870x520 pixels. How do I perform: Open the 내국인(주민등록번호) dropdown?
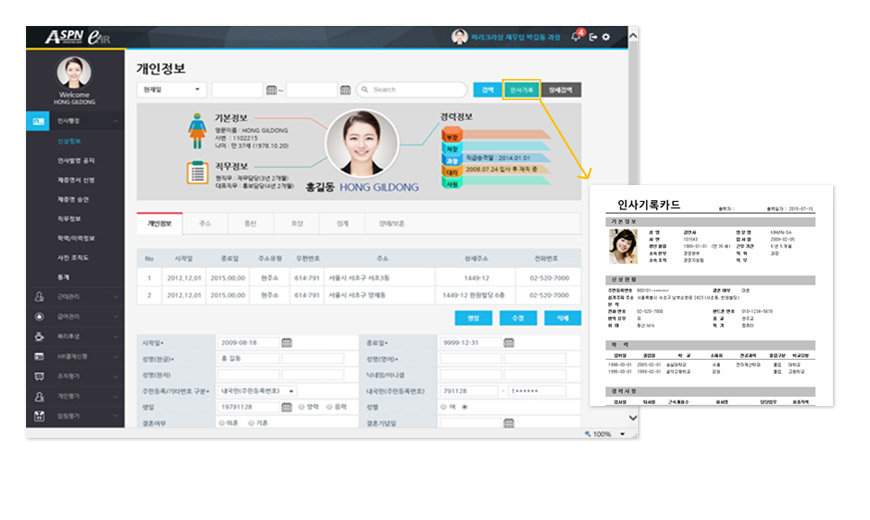[259, 391]
